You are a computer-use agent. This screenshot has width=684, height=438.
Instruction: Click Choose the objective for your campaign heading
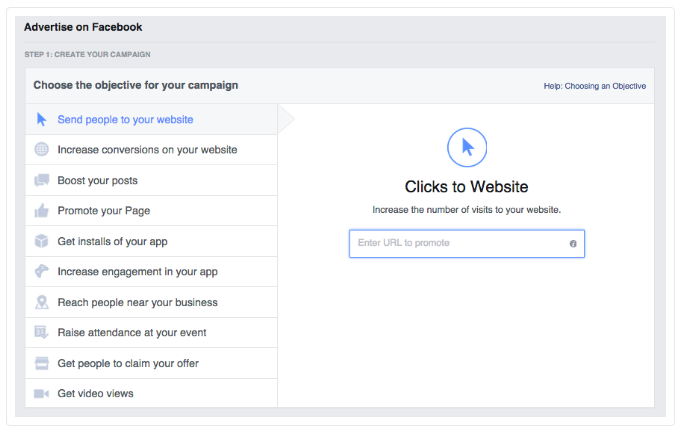pos(136,85)
